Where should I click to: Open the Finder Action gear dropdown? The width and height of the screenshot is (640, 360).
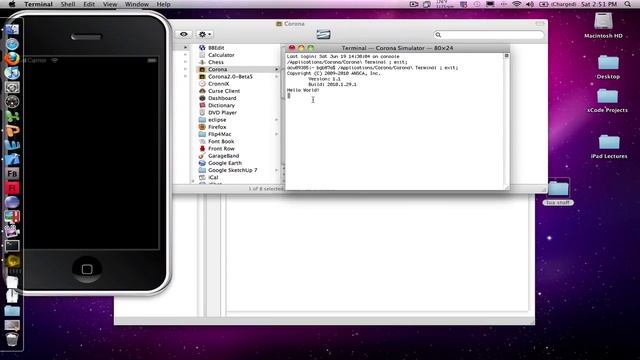pos(204,34)
